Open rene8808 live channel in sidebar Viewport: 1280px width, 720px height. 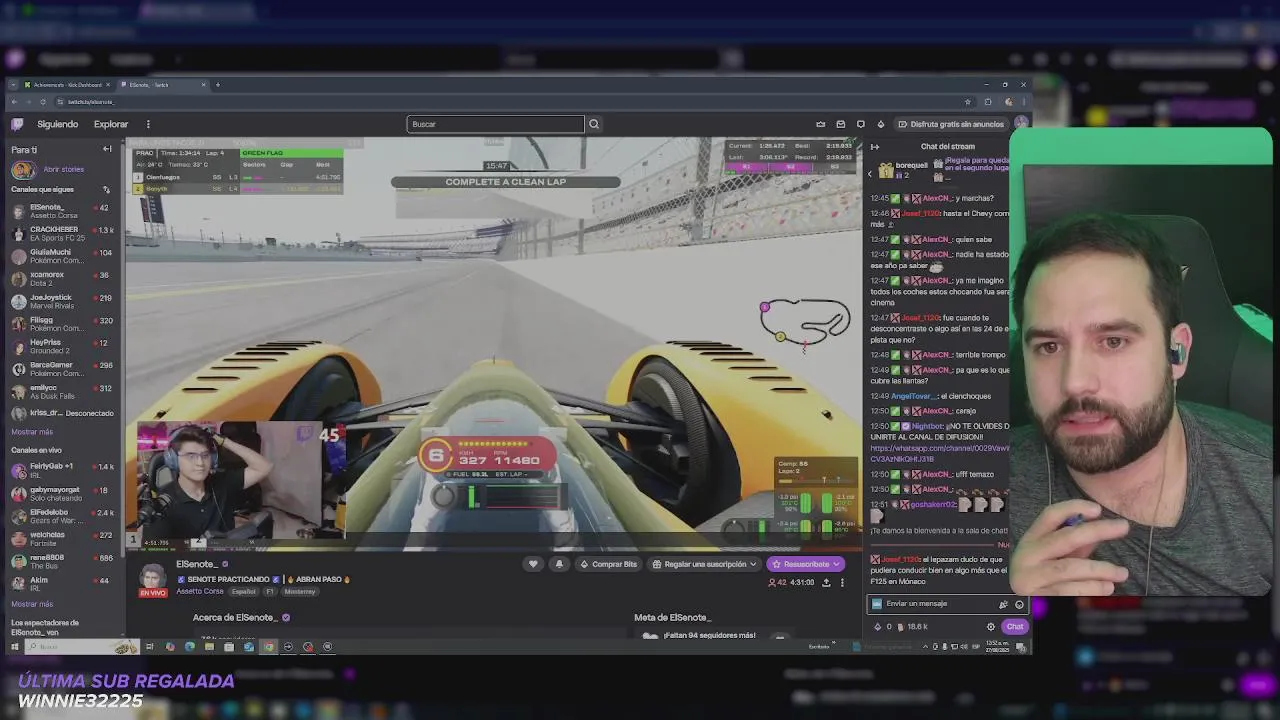[62, 562]
